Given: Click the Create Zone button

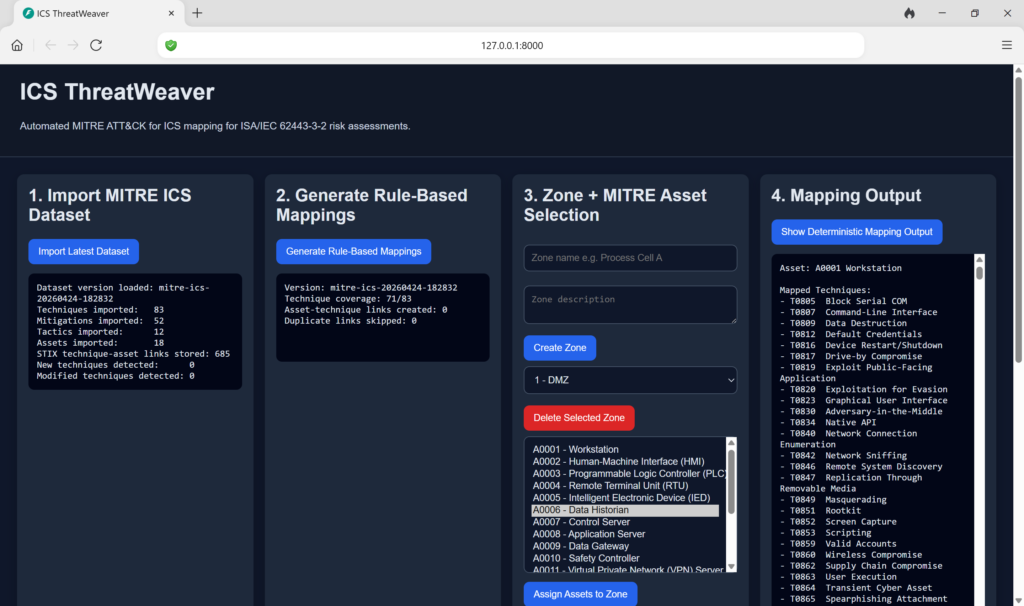Looking at the screenshot, I should click(560, 347).
